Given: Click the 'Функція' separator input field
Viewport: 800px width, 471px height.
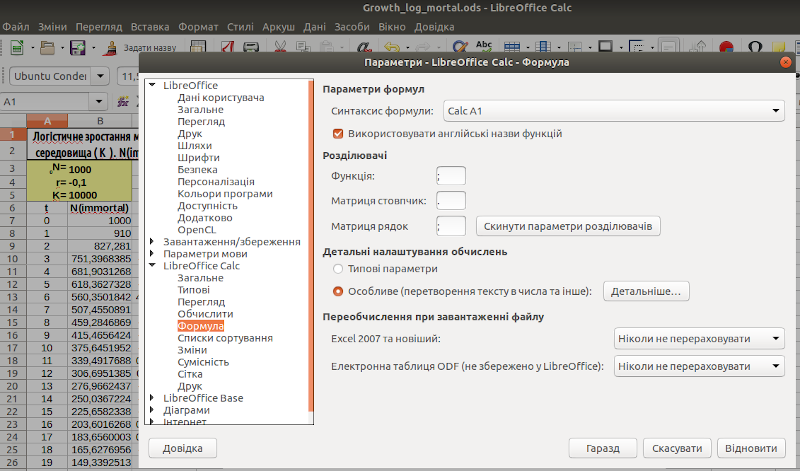Looking at the screenshot, I should click(x=451, y=176).
